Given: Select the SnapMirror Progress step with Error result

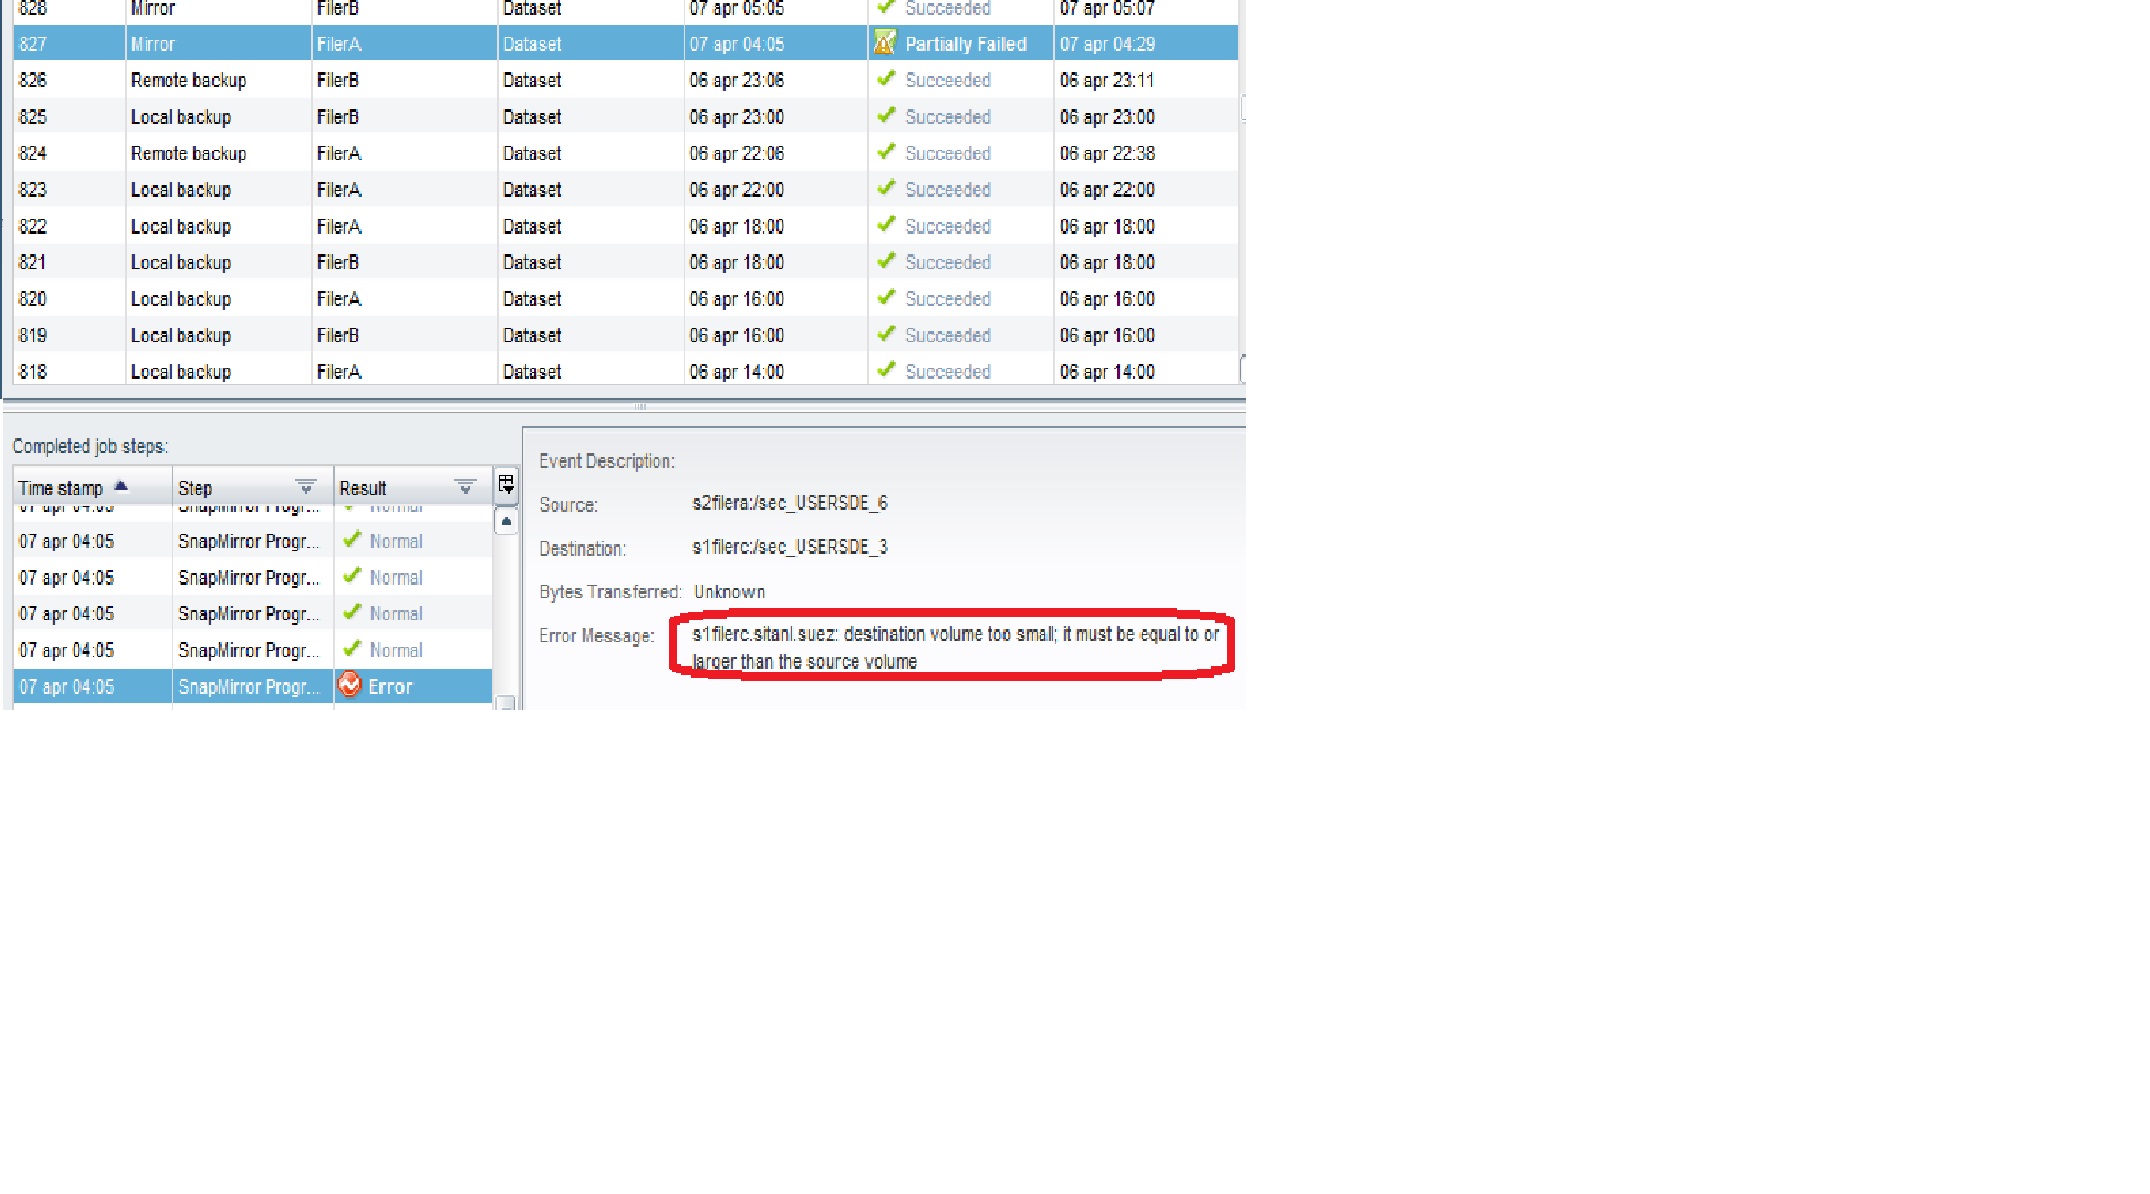Looking at the screenshot, I should (248, 687).
